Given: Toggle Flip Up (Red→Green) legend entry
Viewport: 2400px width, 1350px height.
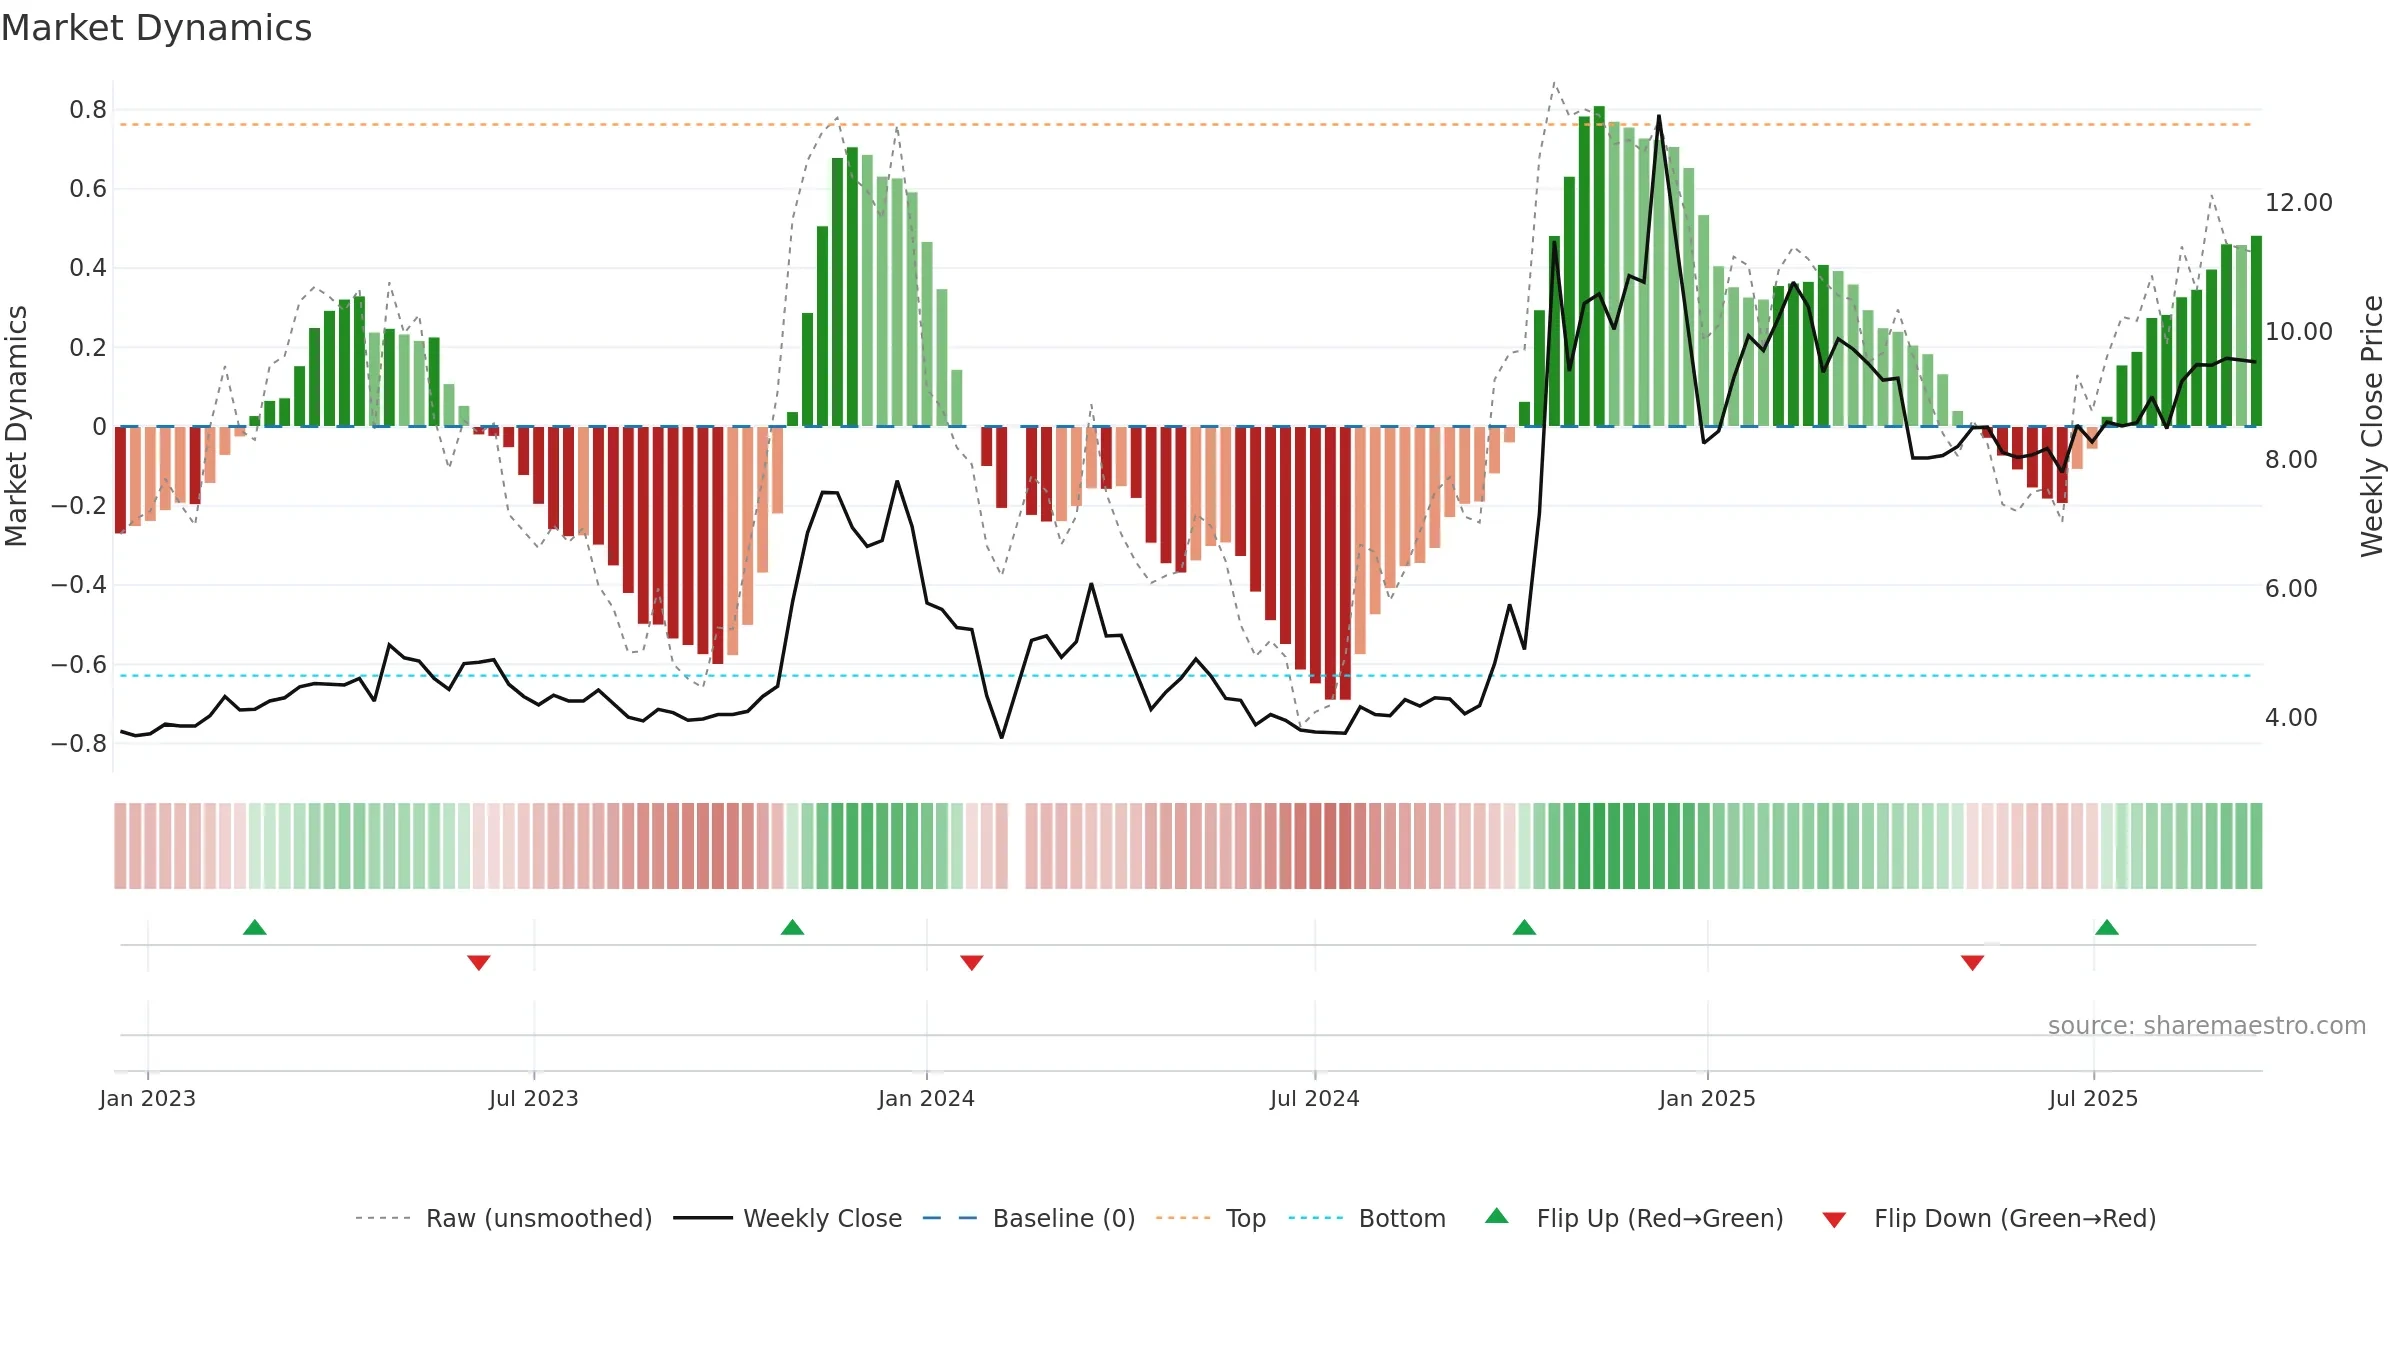Looking at the screenshot, I should (1634, 1218).
